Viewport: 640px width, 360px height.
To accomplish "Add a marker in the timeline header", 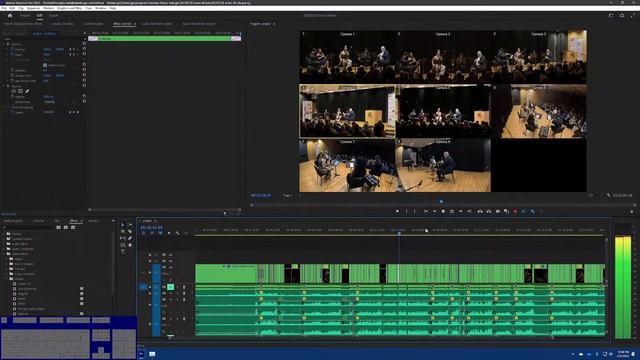I will [169, 233].
